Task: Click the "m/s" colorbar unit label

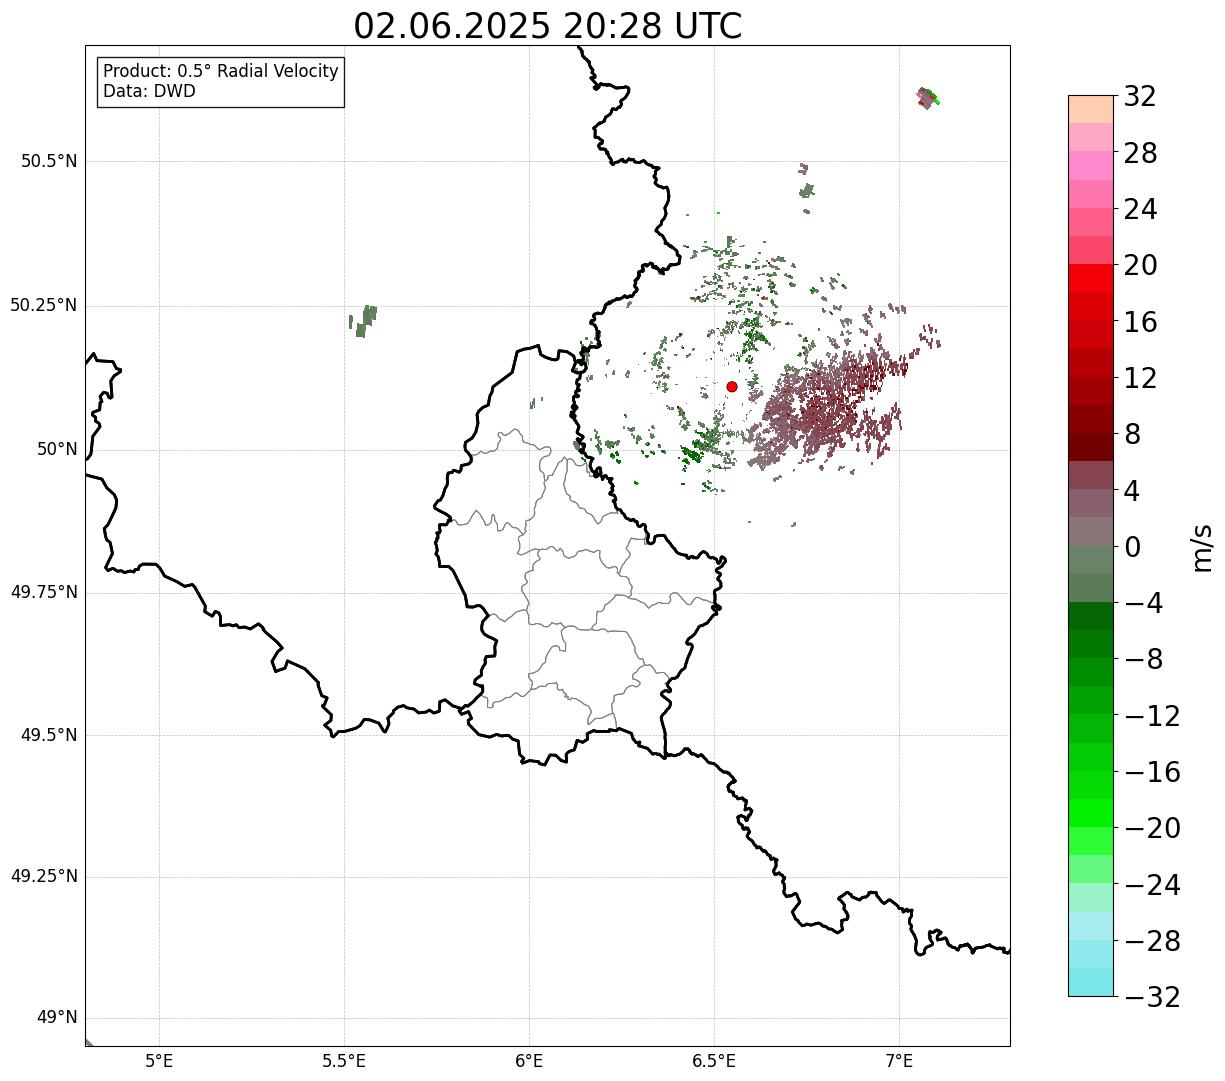Action: pos(1201,547)
